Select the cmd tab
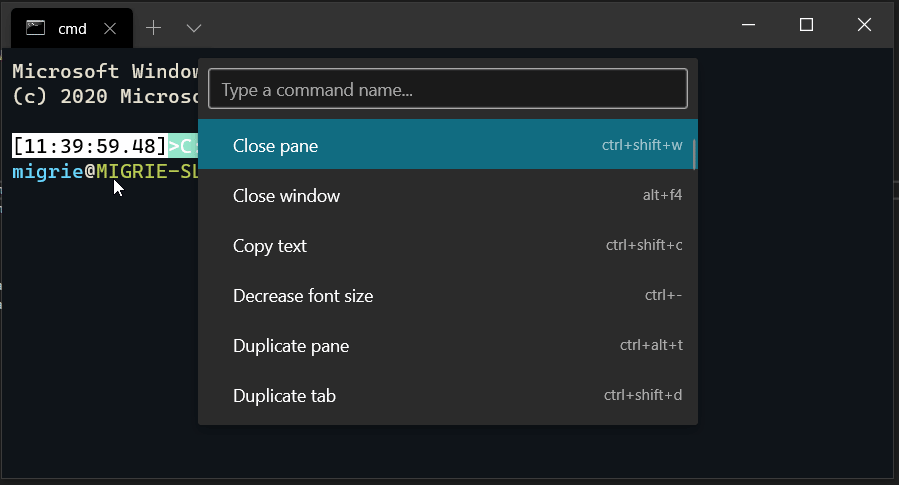Viewport: 899px width, 485px height. [72, 28]
